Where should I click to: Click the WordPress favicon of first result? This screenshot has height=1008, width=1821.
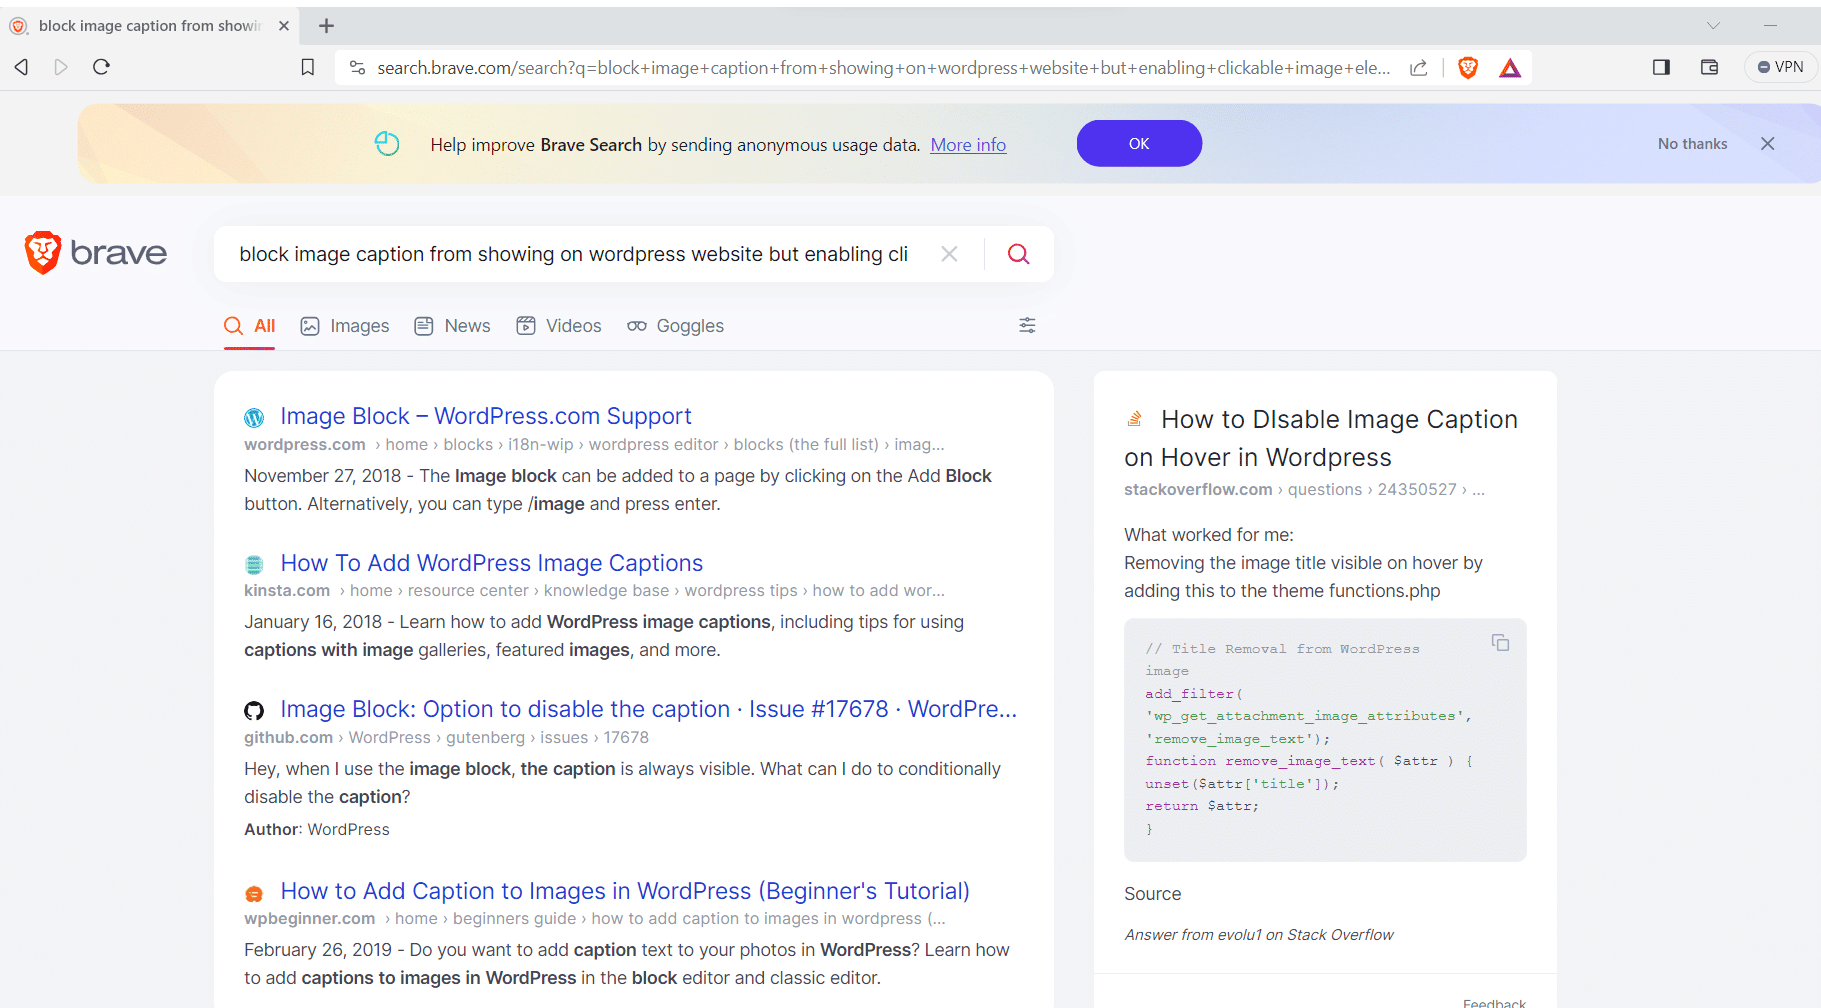[254, 418]
